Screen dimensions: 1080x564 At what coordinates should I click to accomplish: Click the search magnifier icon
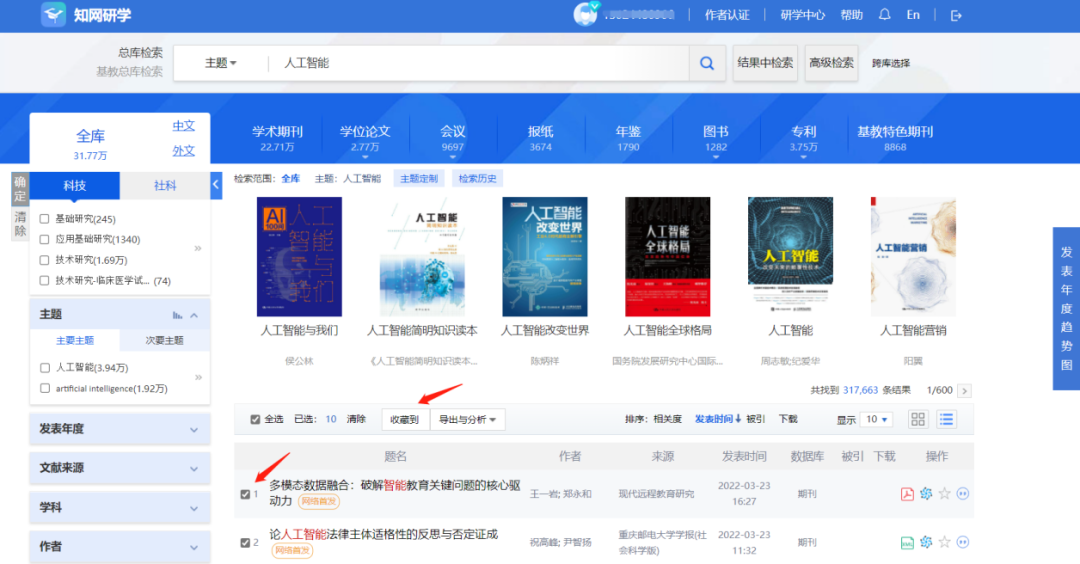tap(707, 63)
